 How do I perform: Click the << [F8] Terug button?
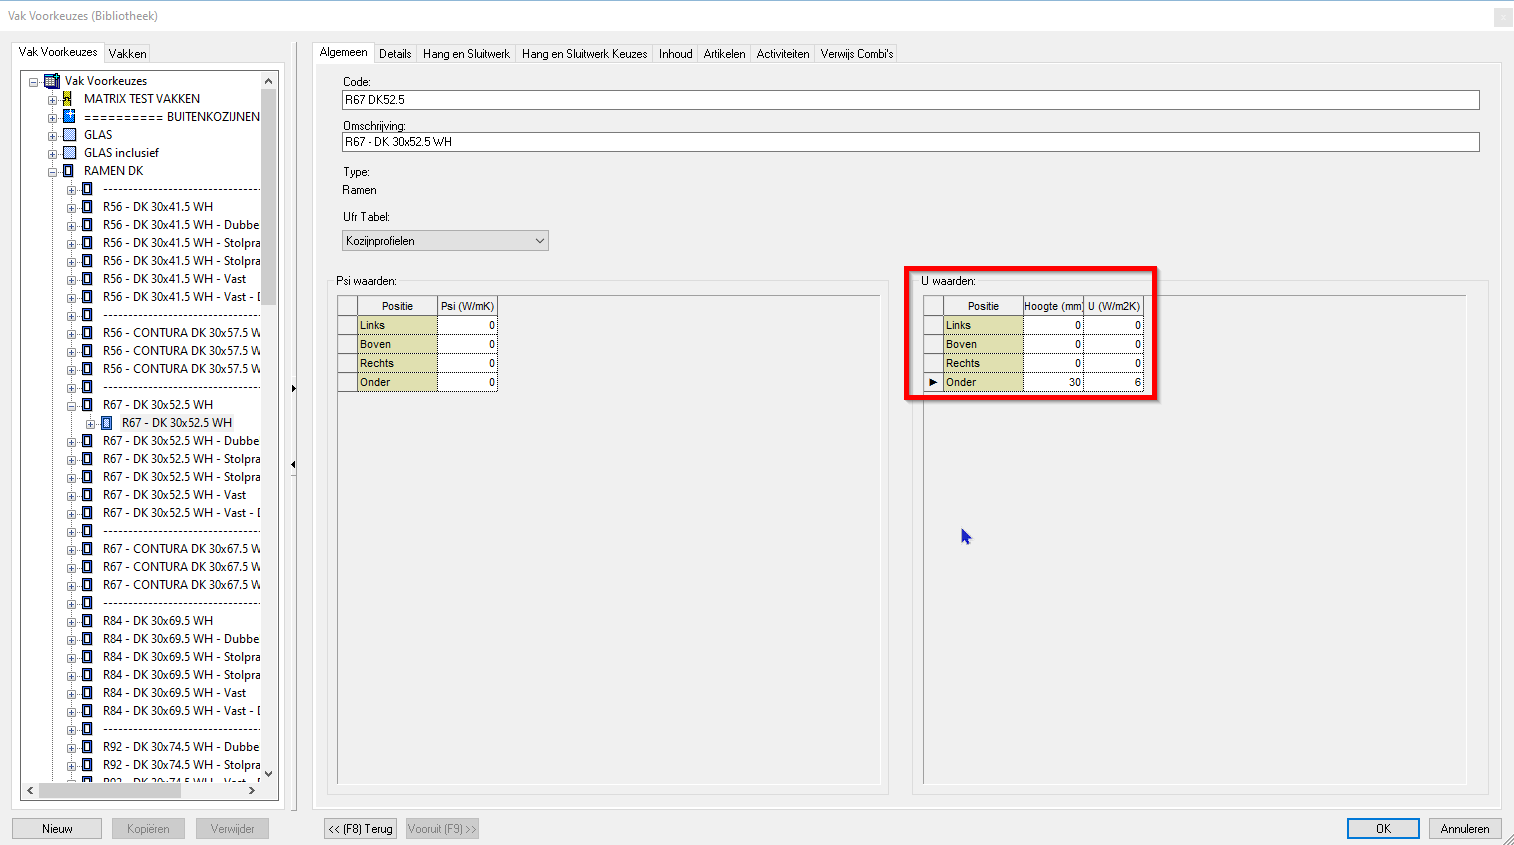click(x=360, y=828)
